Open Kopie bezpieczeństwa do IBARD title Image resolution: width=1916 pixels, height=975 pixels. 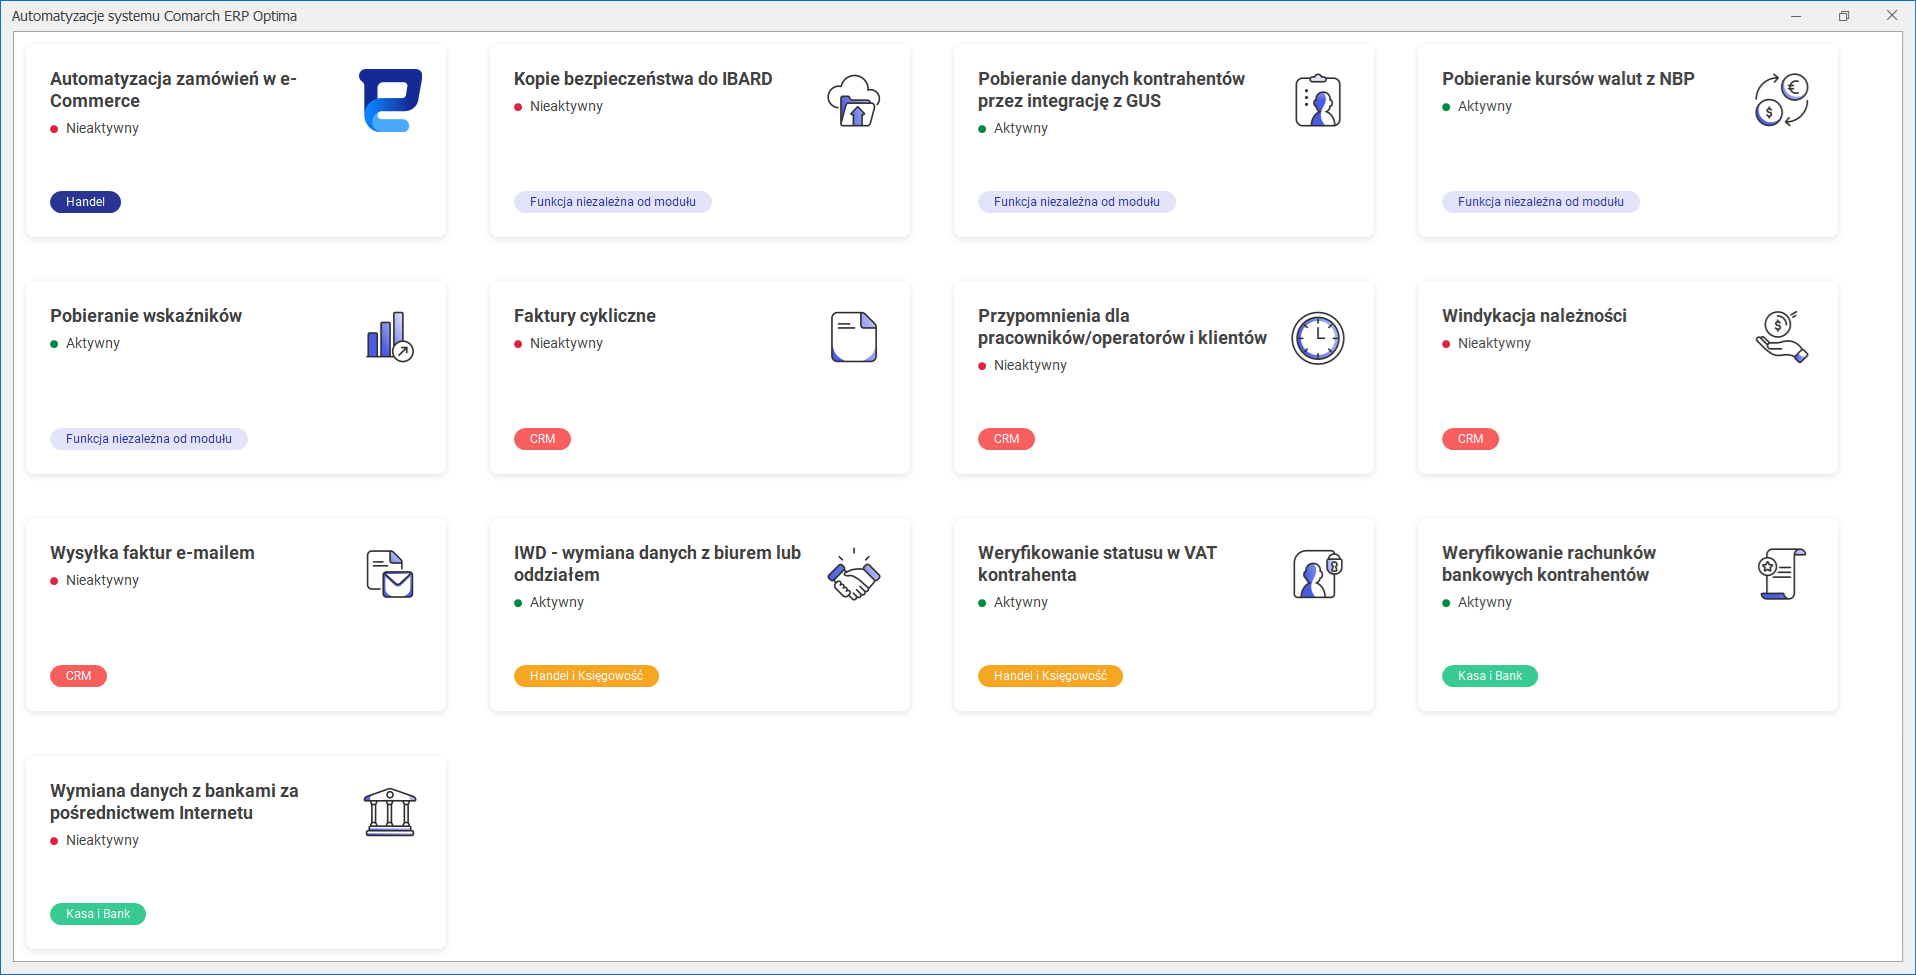pos(643,79)
